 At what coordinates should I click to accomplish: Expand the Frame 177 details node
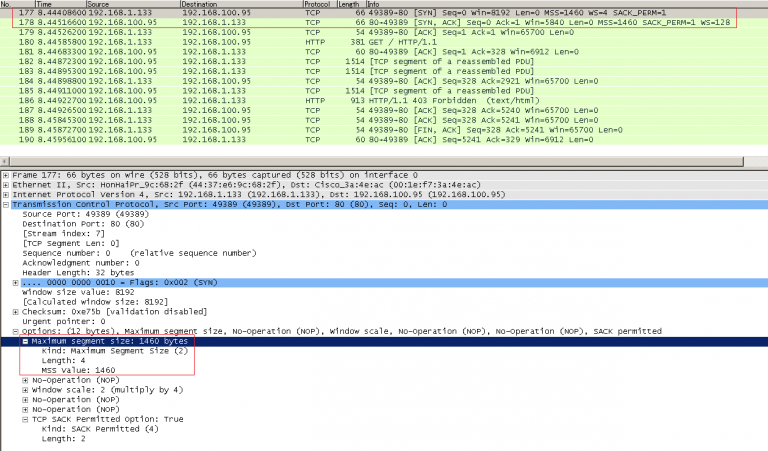click(x=6, y=175)
